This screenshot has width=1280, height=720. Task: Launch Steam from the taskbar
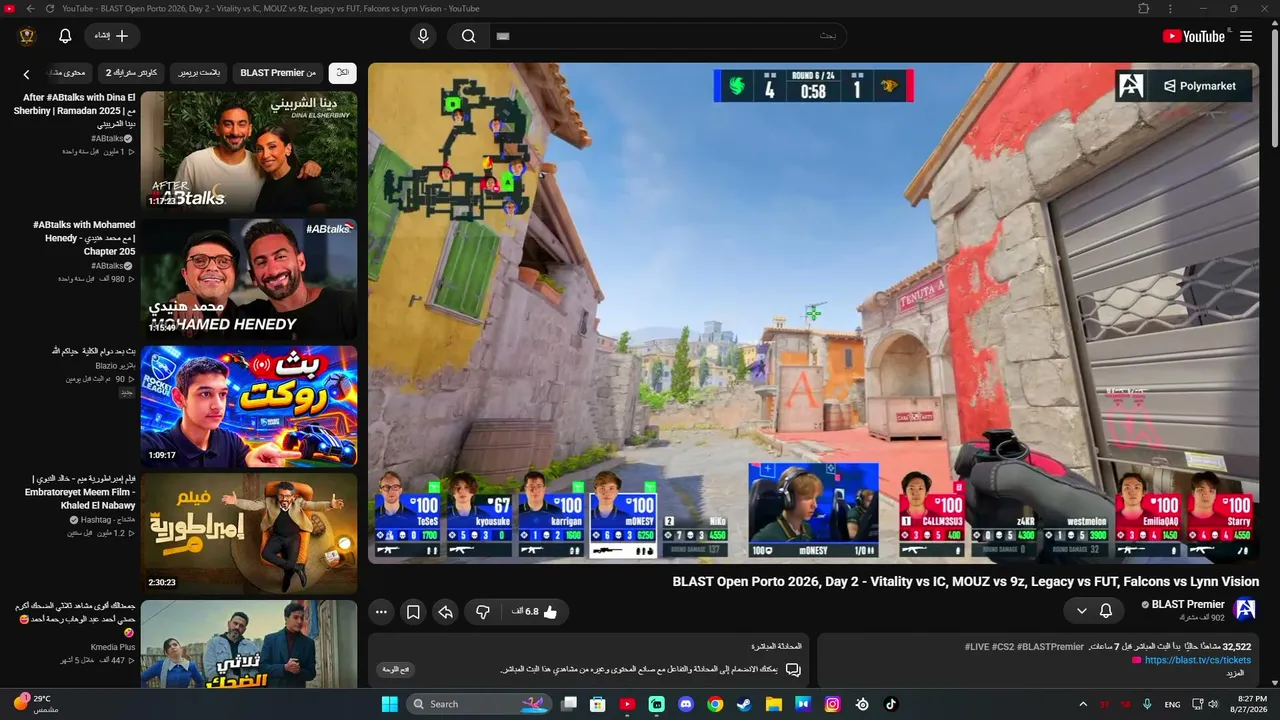(744, 704)
